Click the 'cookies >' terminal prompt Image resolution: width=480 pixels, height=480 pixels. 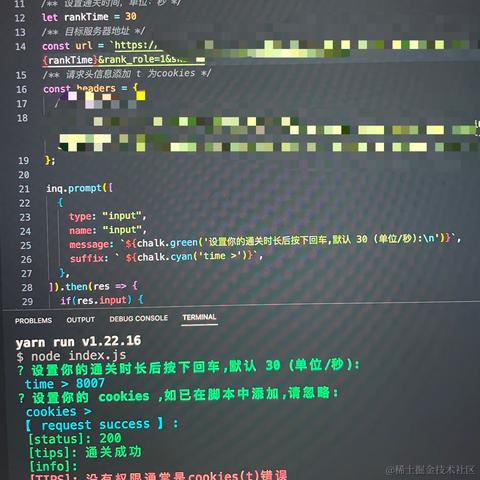tap(59, 412)
